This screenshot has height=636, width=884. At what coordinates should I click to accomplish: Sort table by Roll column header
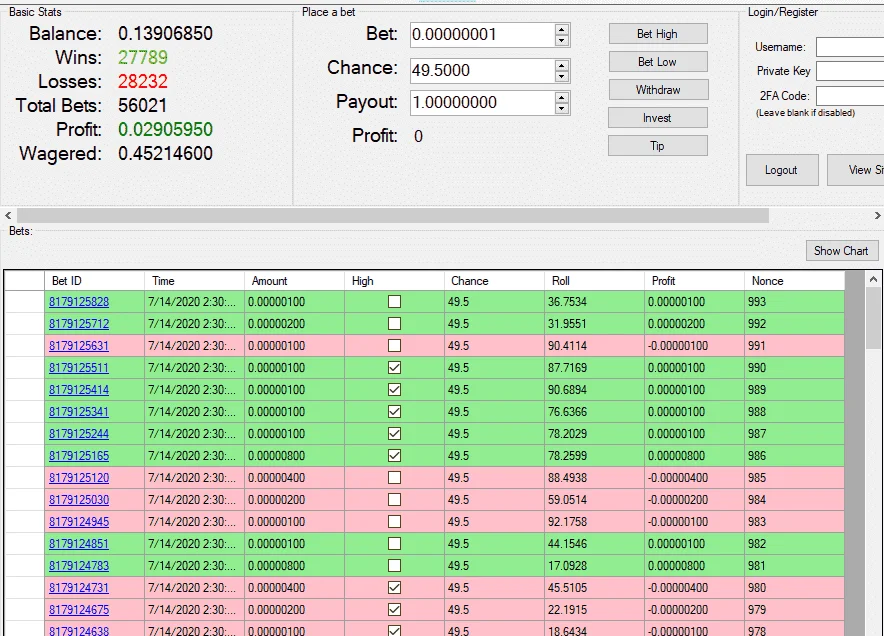coord(594,281)
